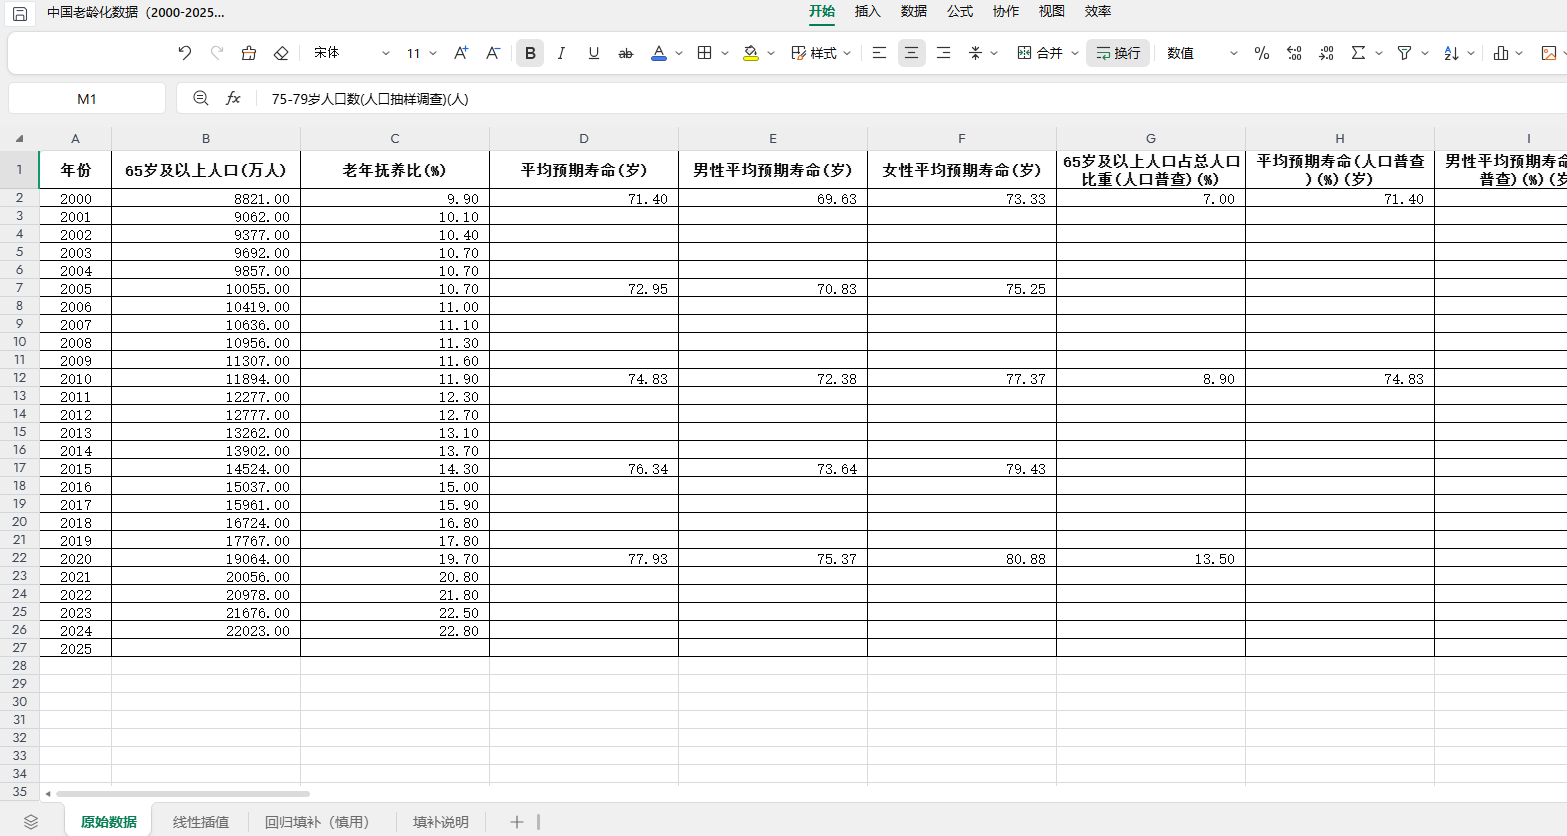Apply the font color A icon
The image size is (1567, 836).
(658, 53)
